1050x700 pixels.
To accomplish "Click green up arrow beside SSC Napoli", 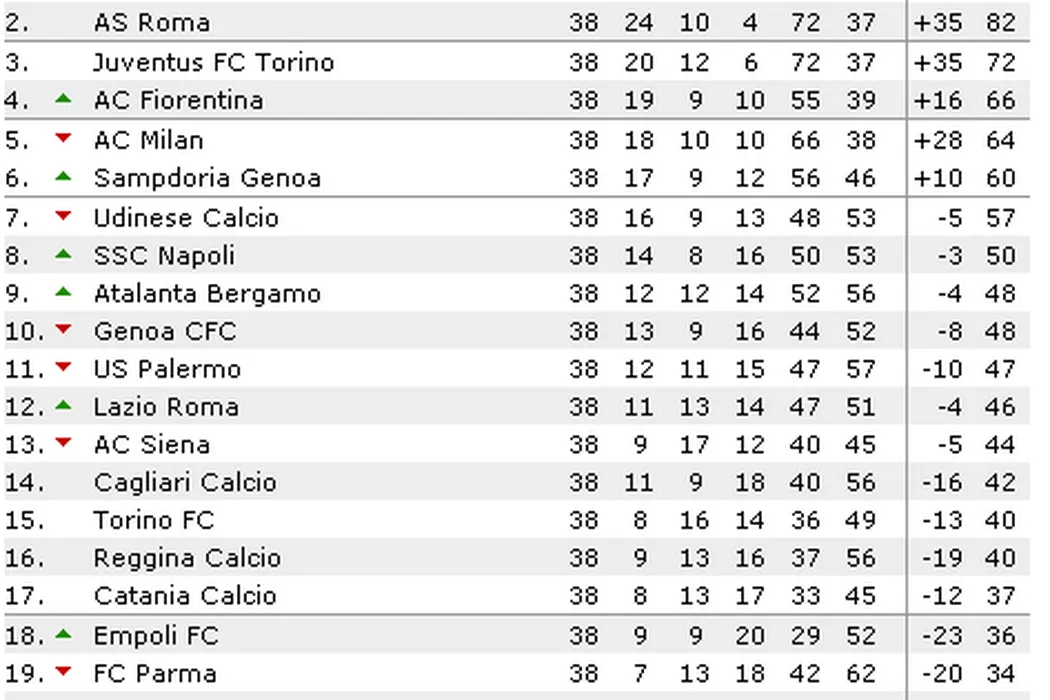I will 64,254.
